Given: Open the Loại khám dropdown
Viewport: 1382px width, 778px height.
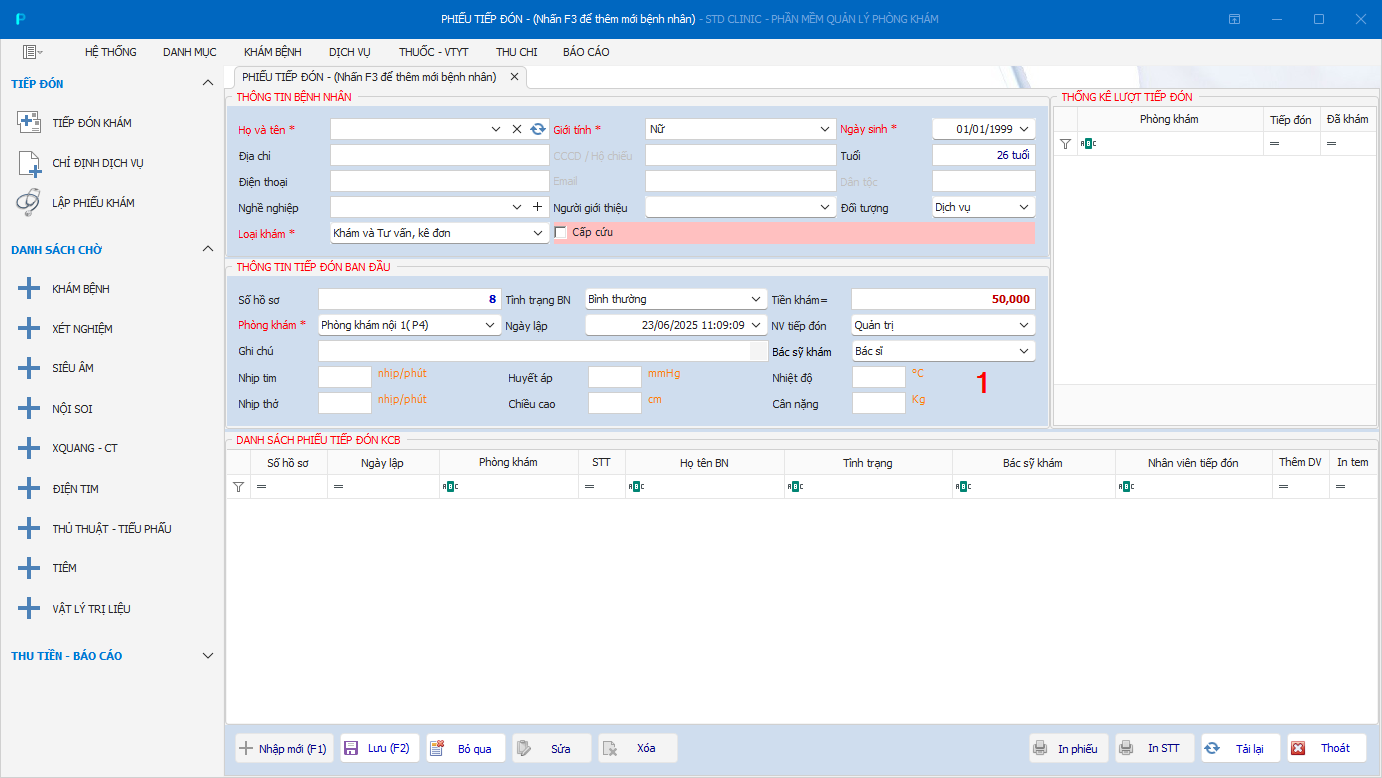Looking at the screenshot, I should click(538, 233).
